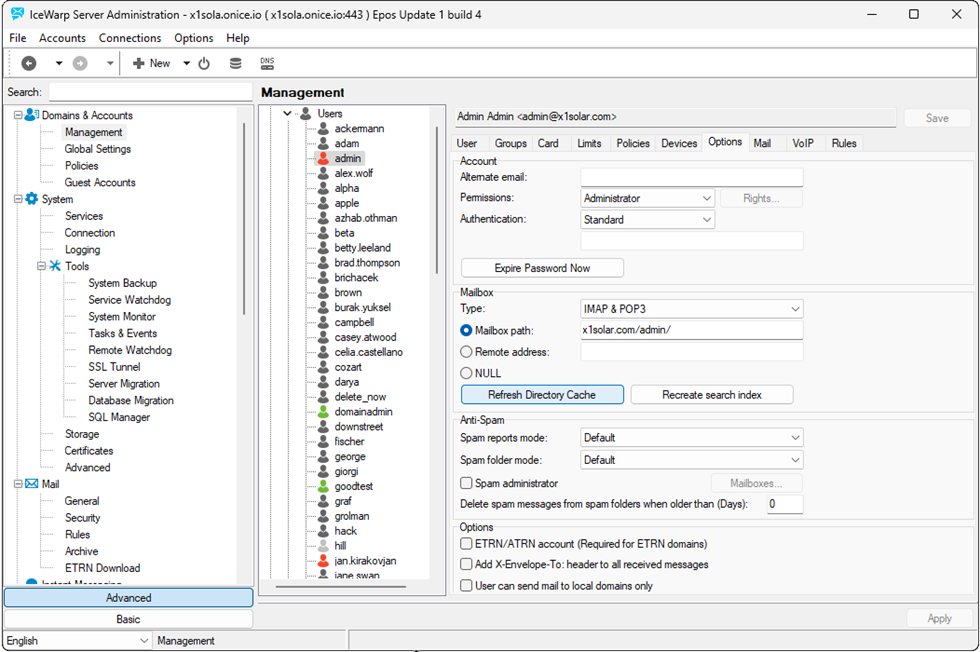The width and height of the screenshot is (980, 652).
Task: Switch to the Basic view button
Action: click(128, 619)
